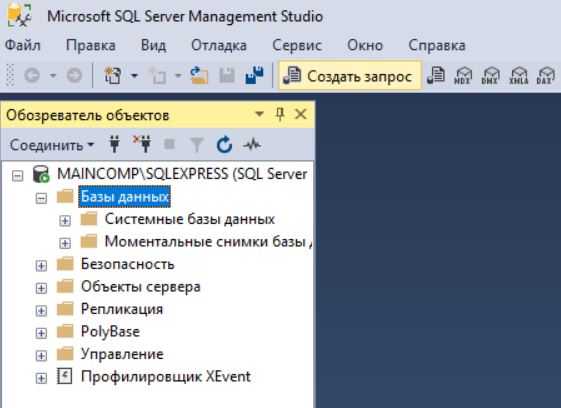Viewport: 561px width, 408px height.
Task: Pin the Обозреватель объектов panel
Action: coord(280,115)
